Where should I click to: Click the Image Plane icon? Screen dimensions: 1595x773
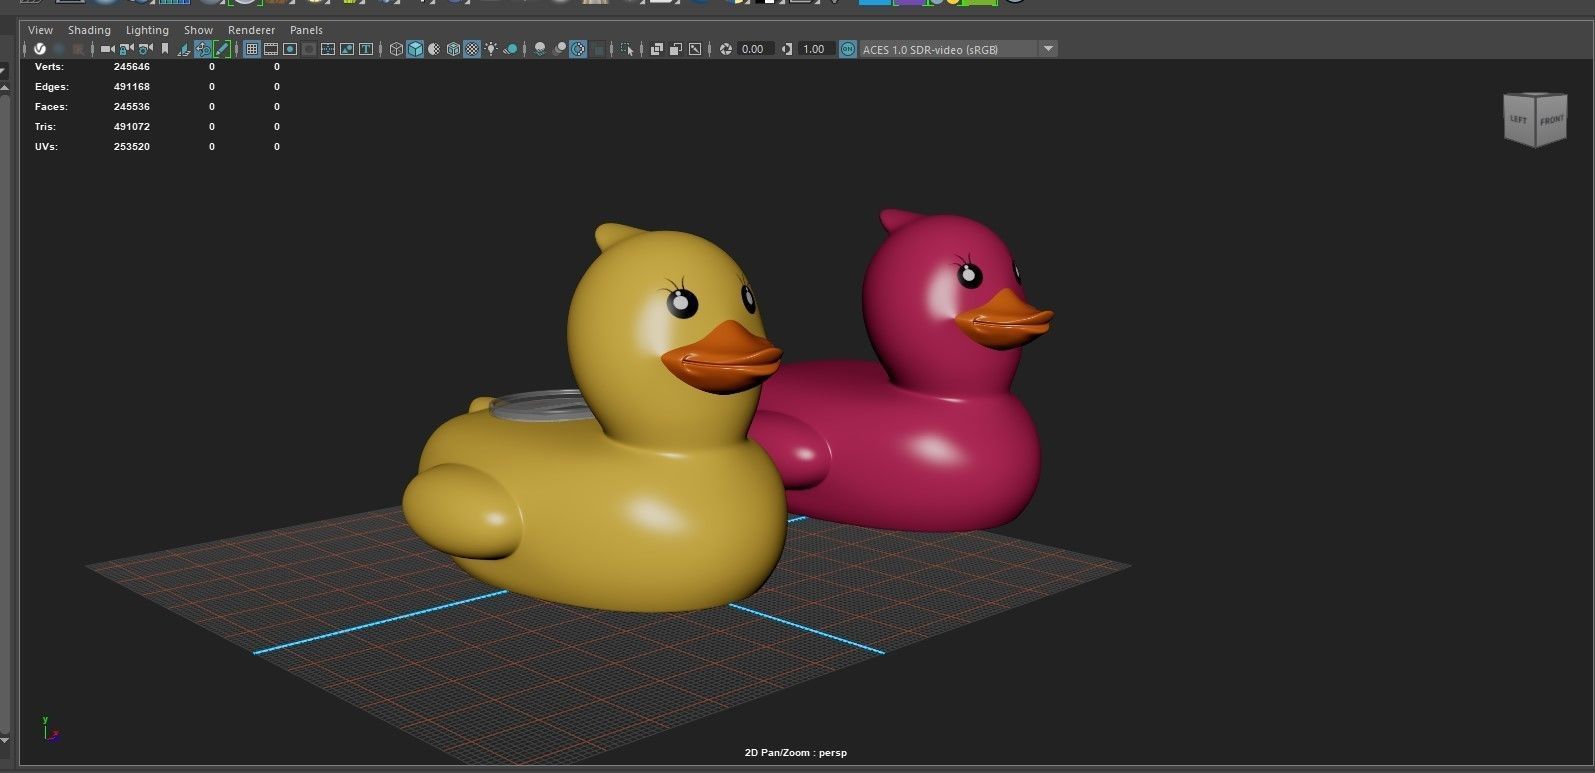coord(183,49)
